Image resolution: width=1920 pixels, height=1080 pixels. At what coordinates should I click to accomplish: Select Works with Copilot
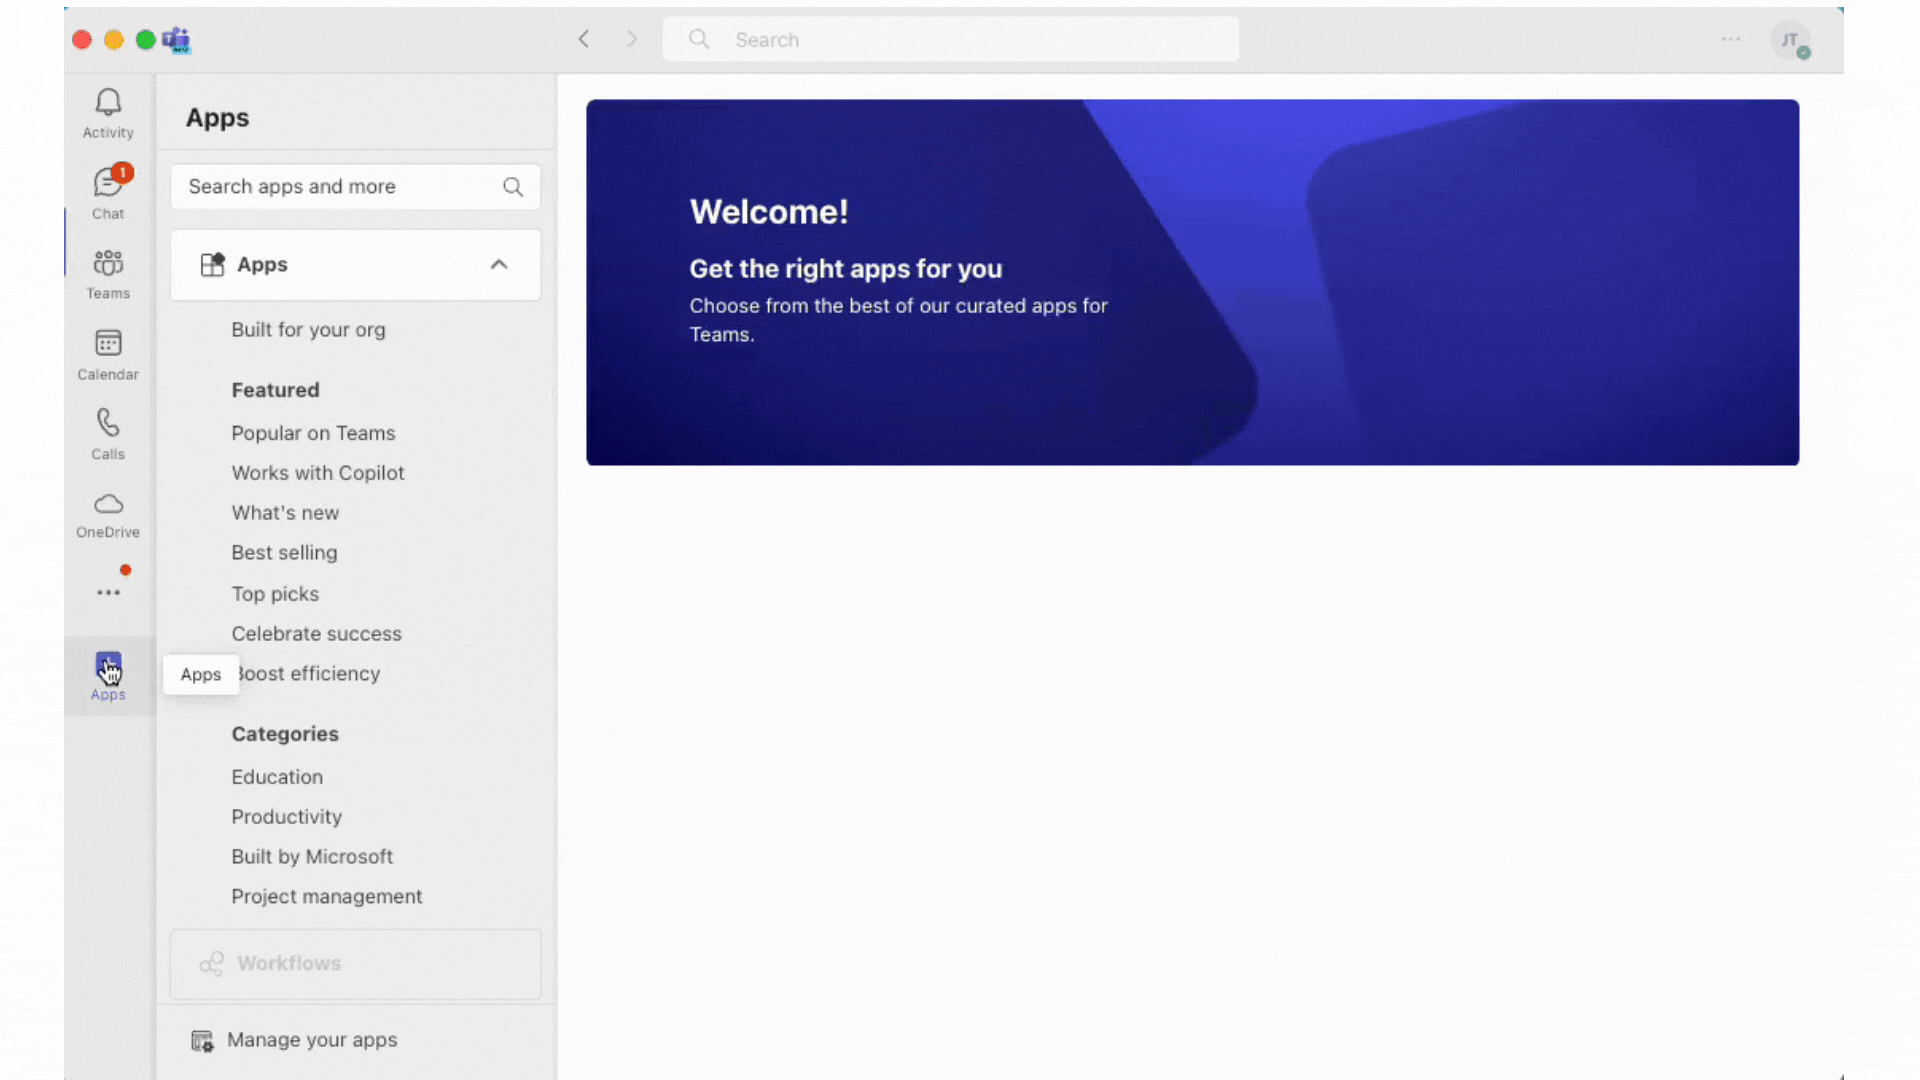click(318, 473)
